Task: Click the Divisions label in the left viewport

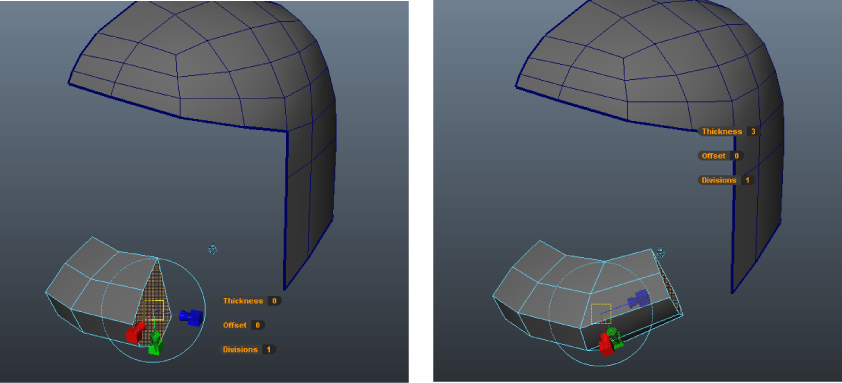Action: tap(240, 350)
